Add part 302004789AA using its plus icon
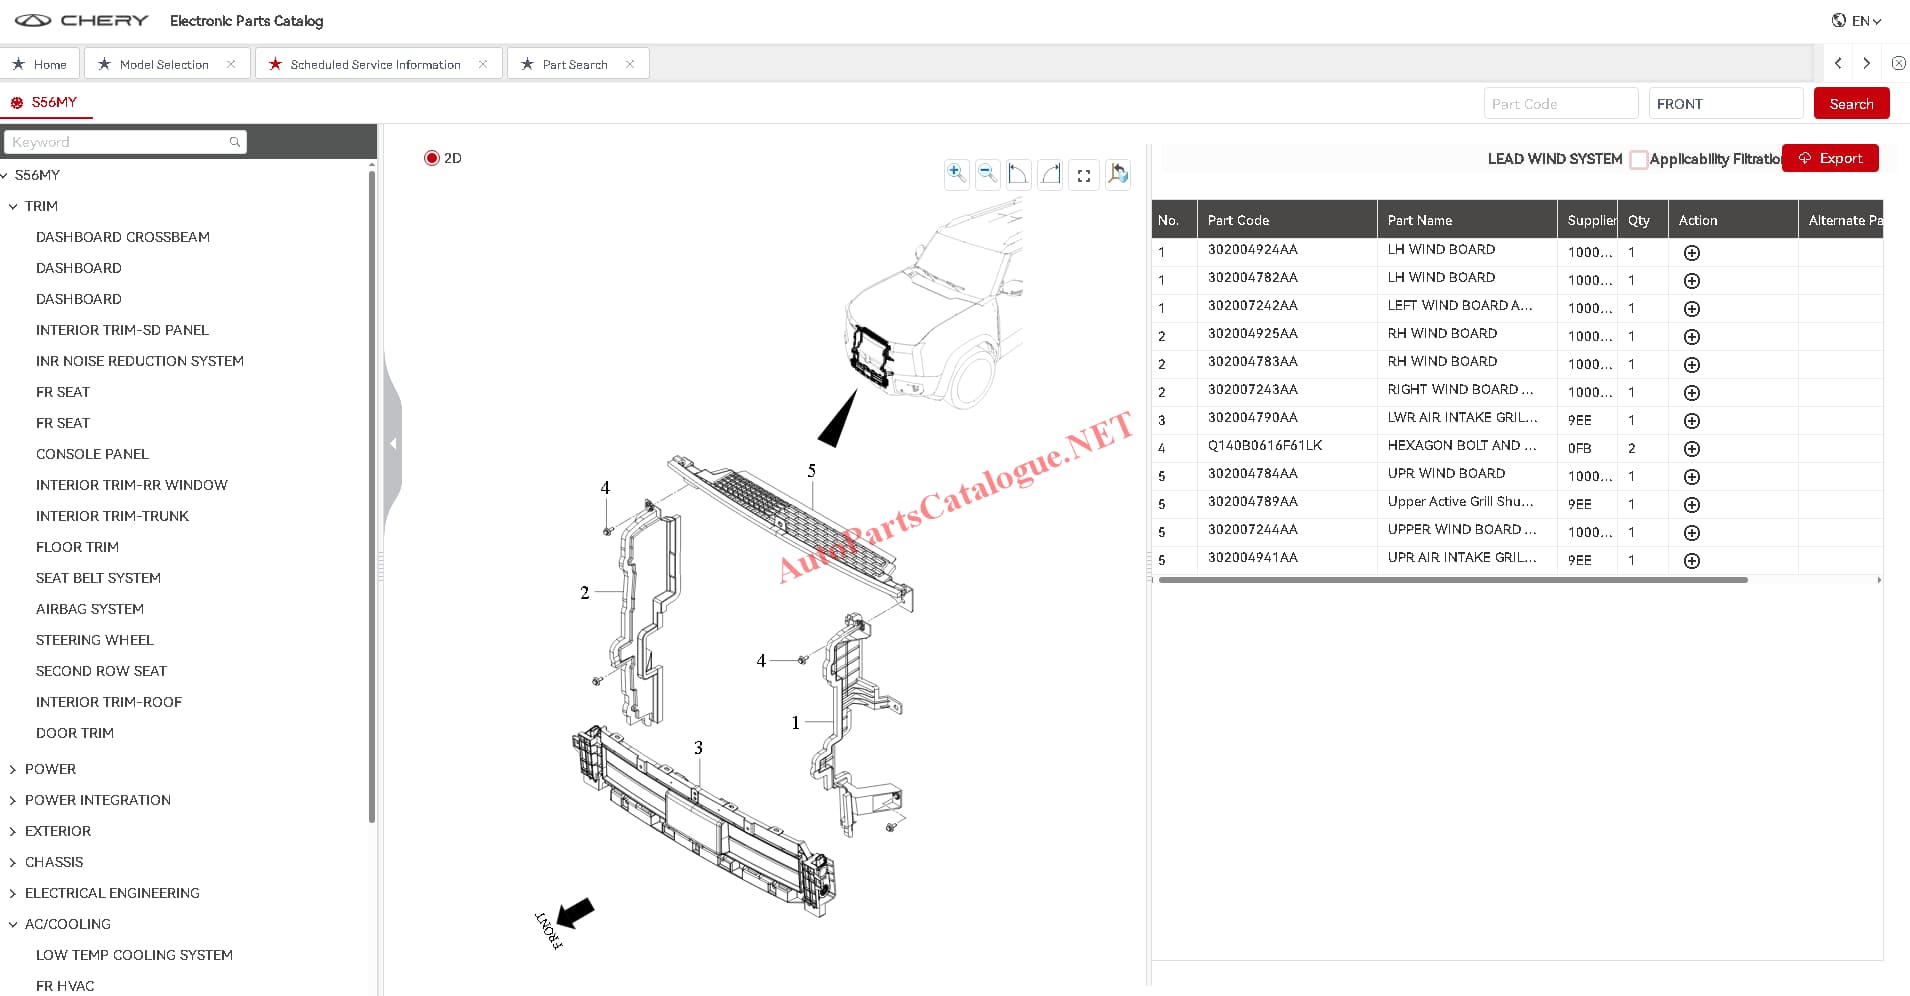The width and height of the screenshot is (1910, 996). [1692, 505]
